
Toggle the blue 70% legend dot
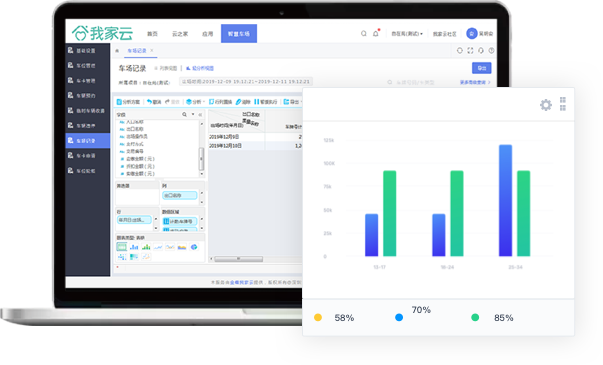(399, 317)
